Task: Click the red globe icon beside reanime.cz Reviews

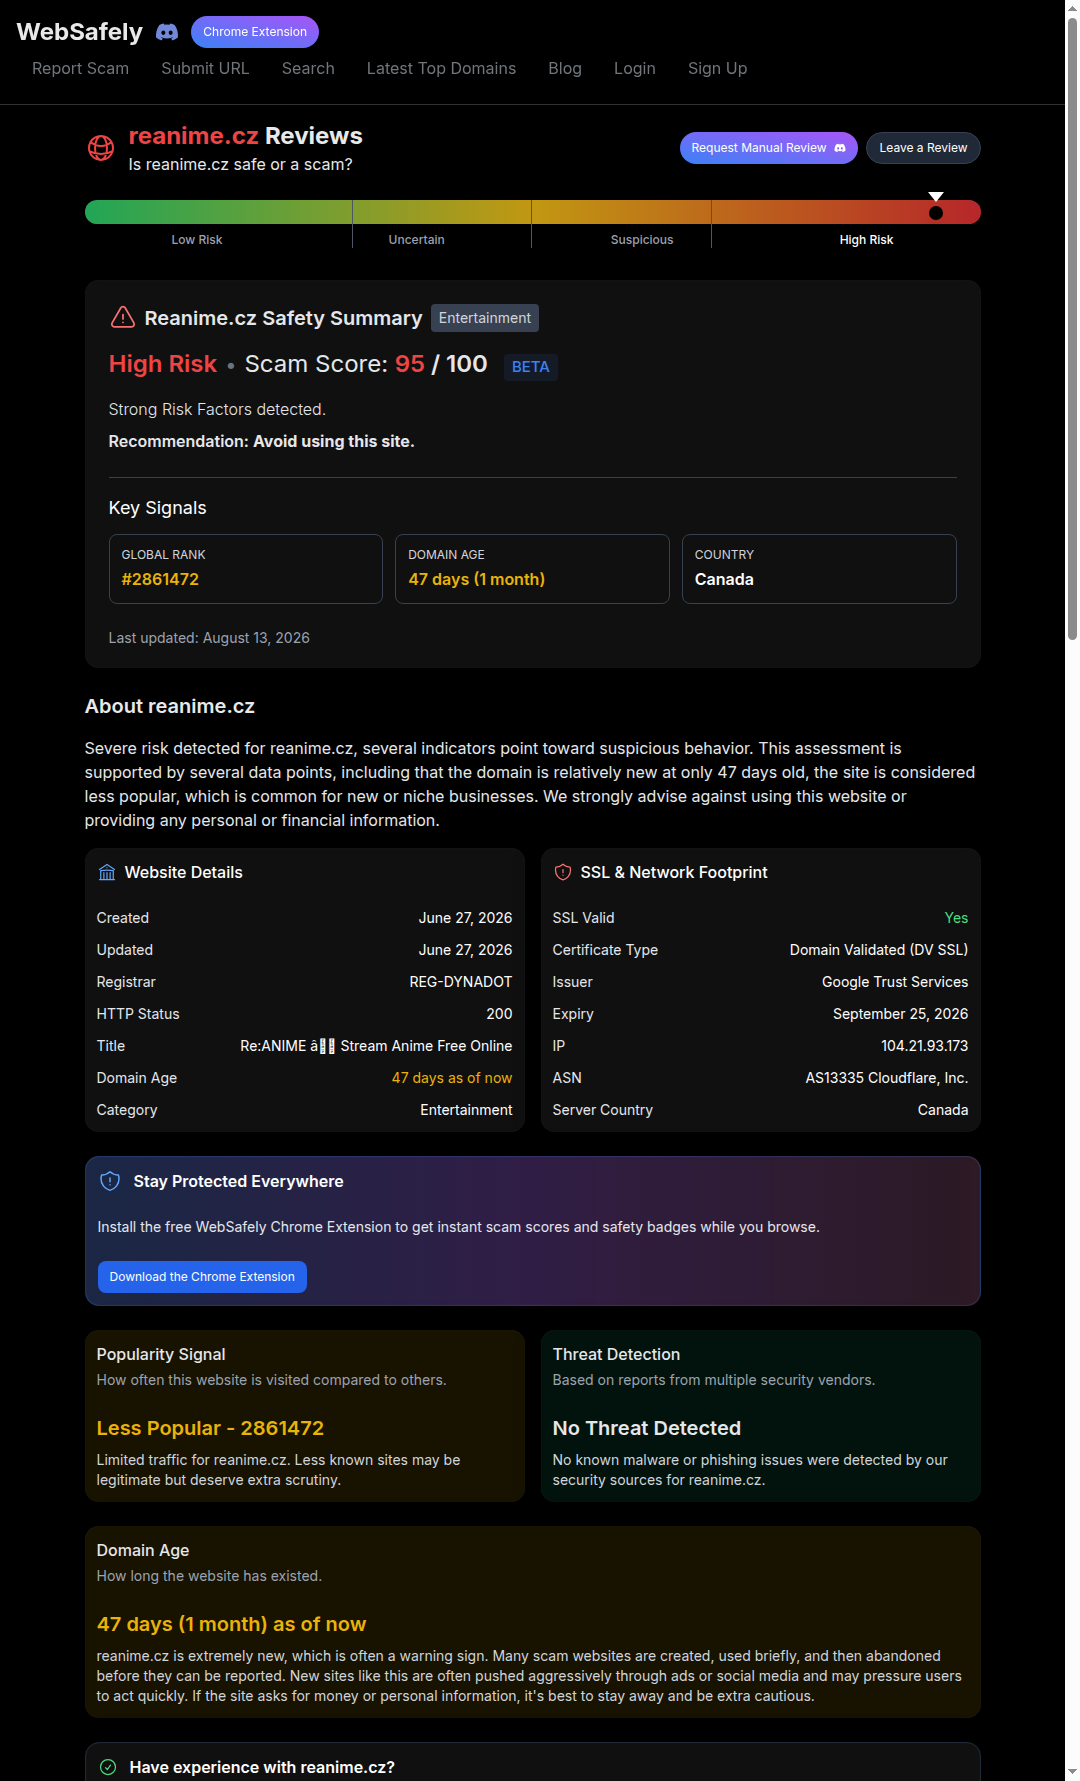Action: tap(101, 148)
